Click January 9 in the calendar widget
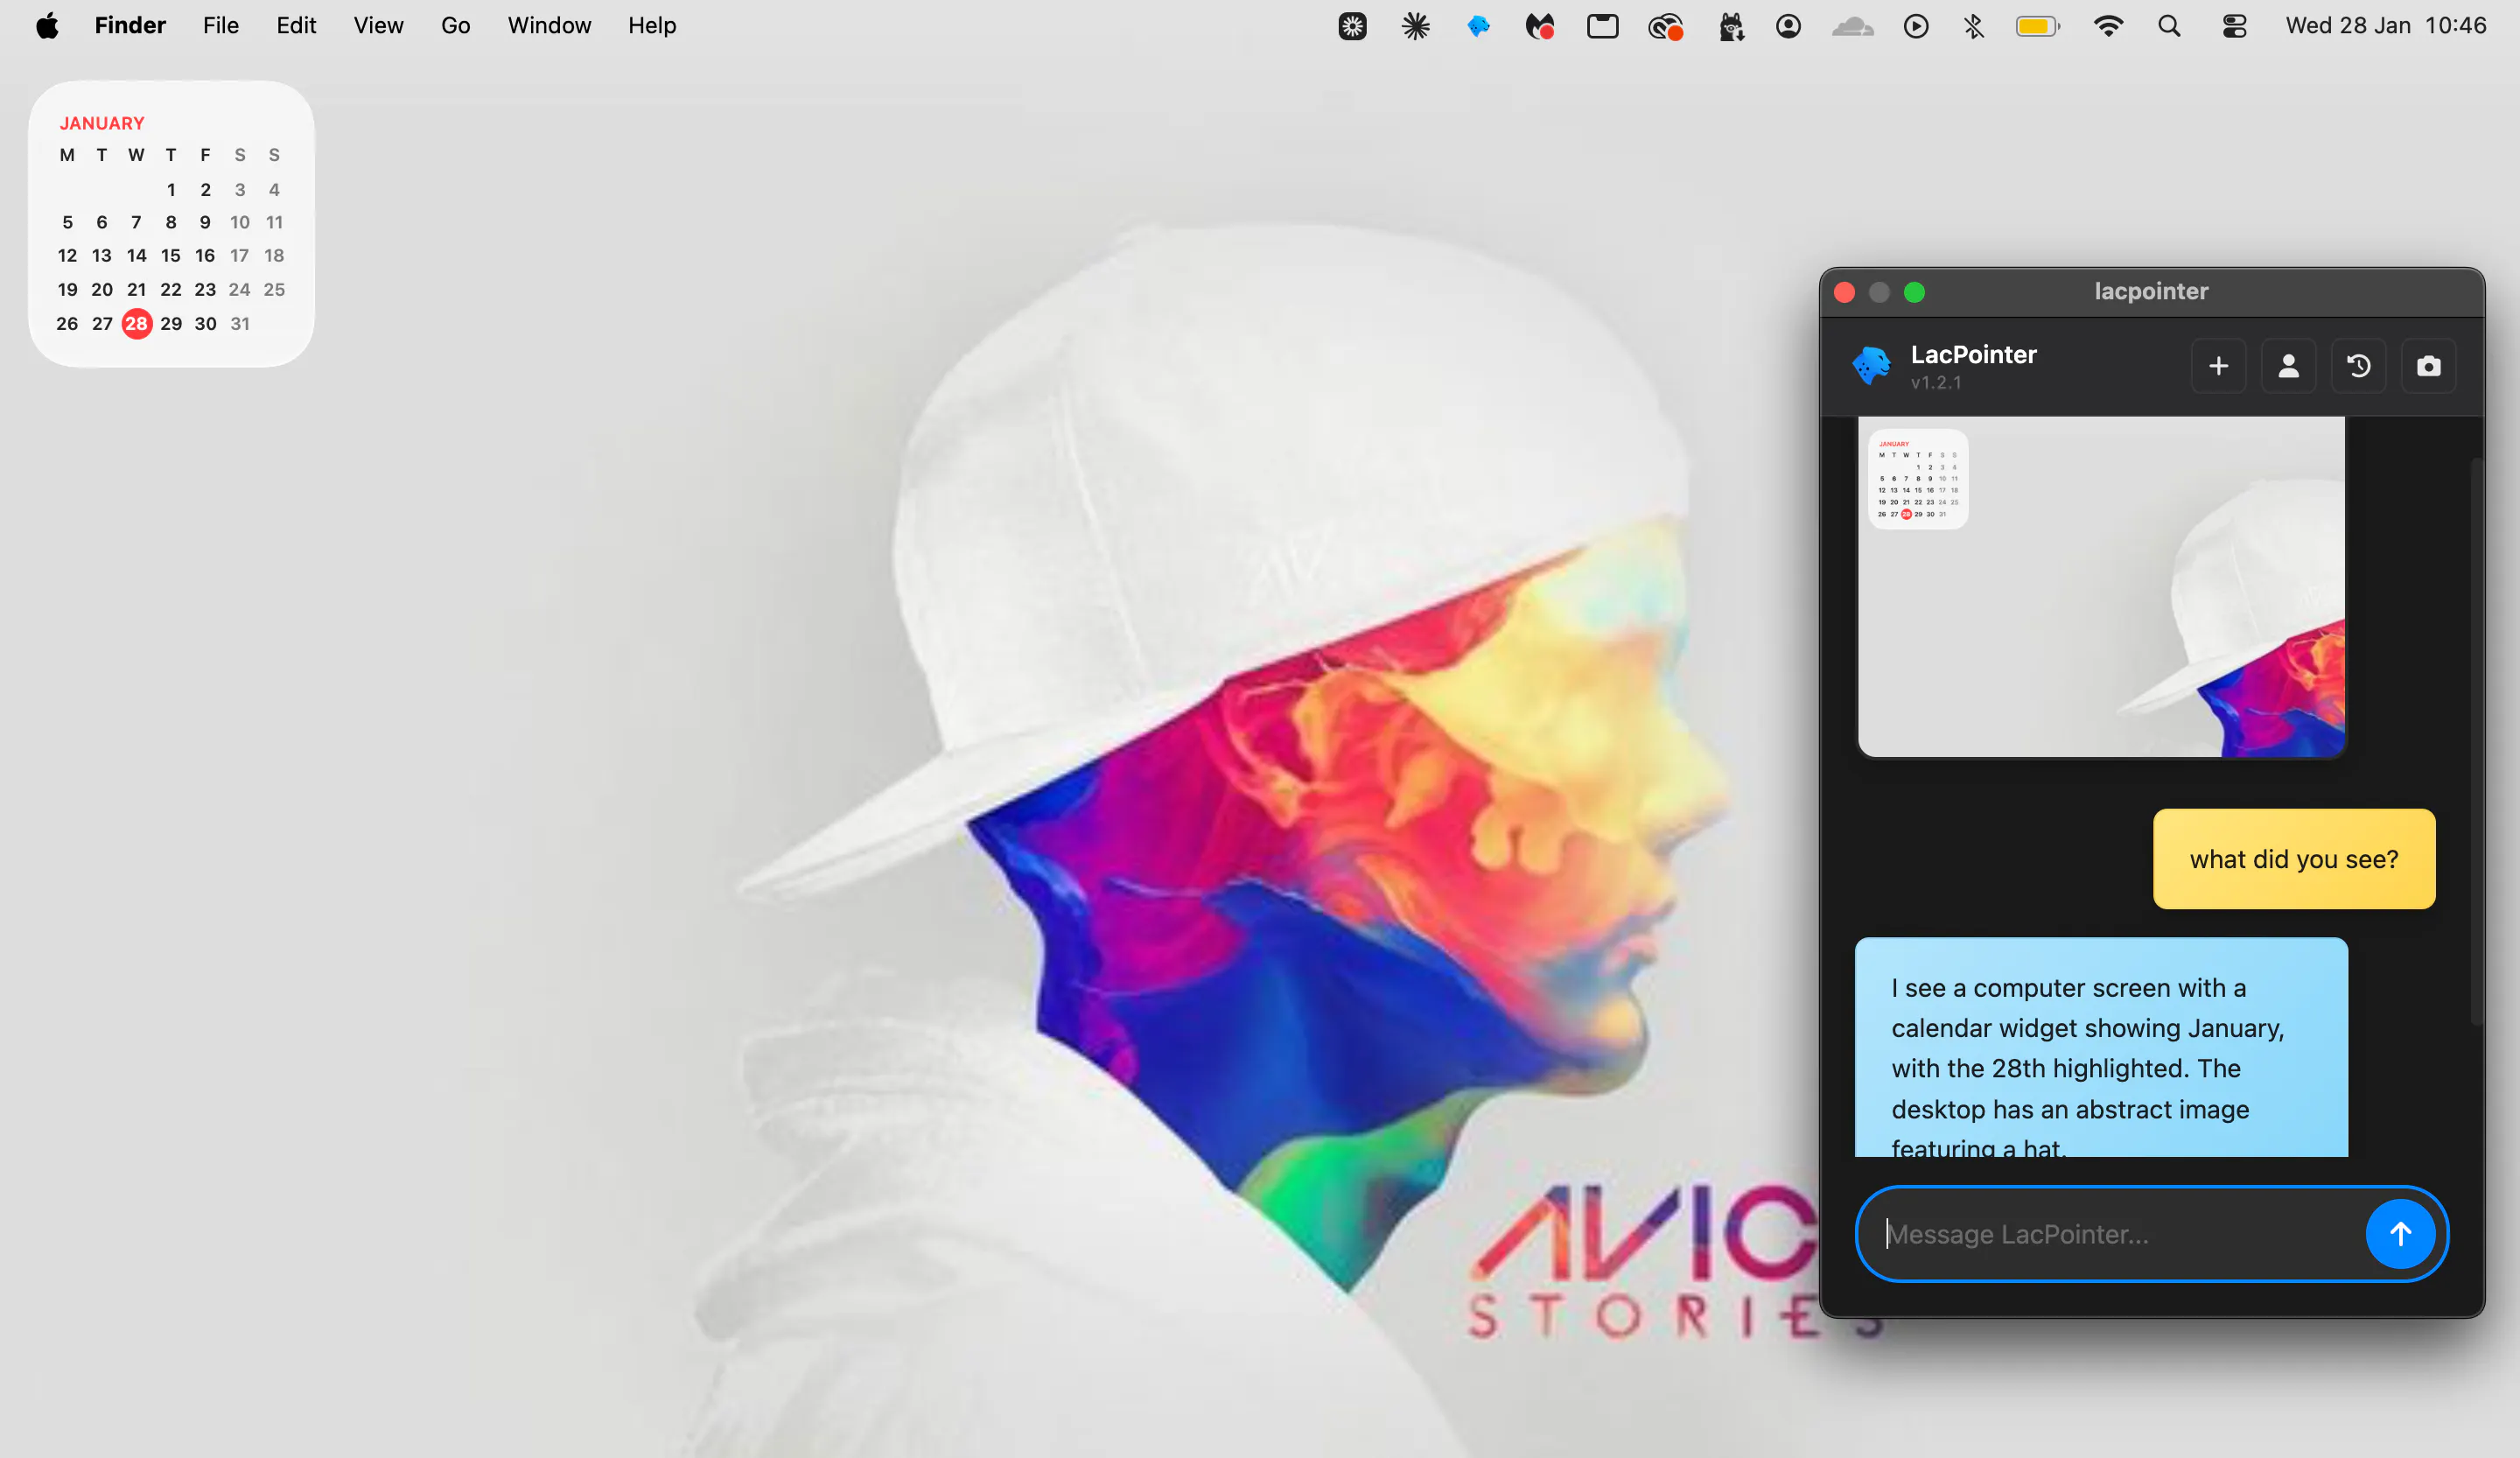The image size is (2520, 1458). [205, 222]
